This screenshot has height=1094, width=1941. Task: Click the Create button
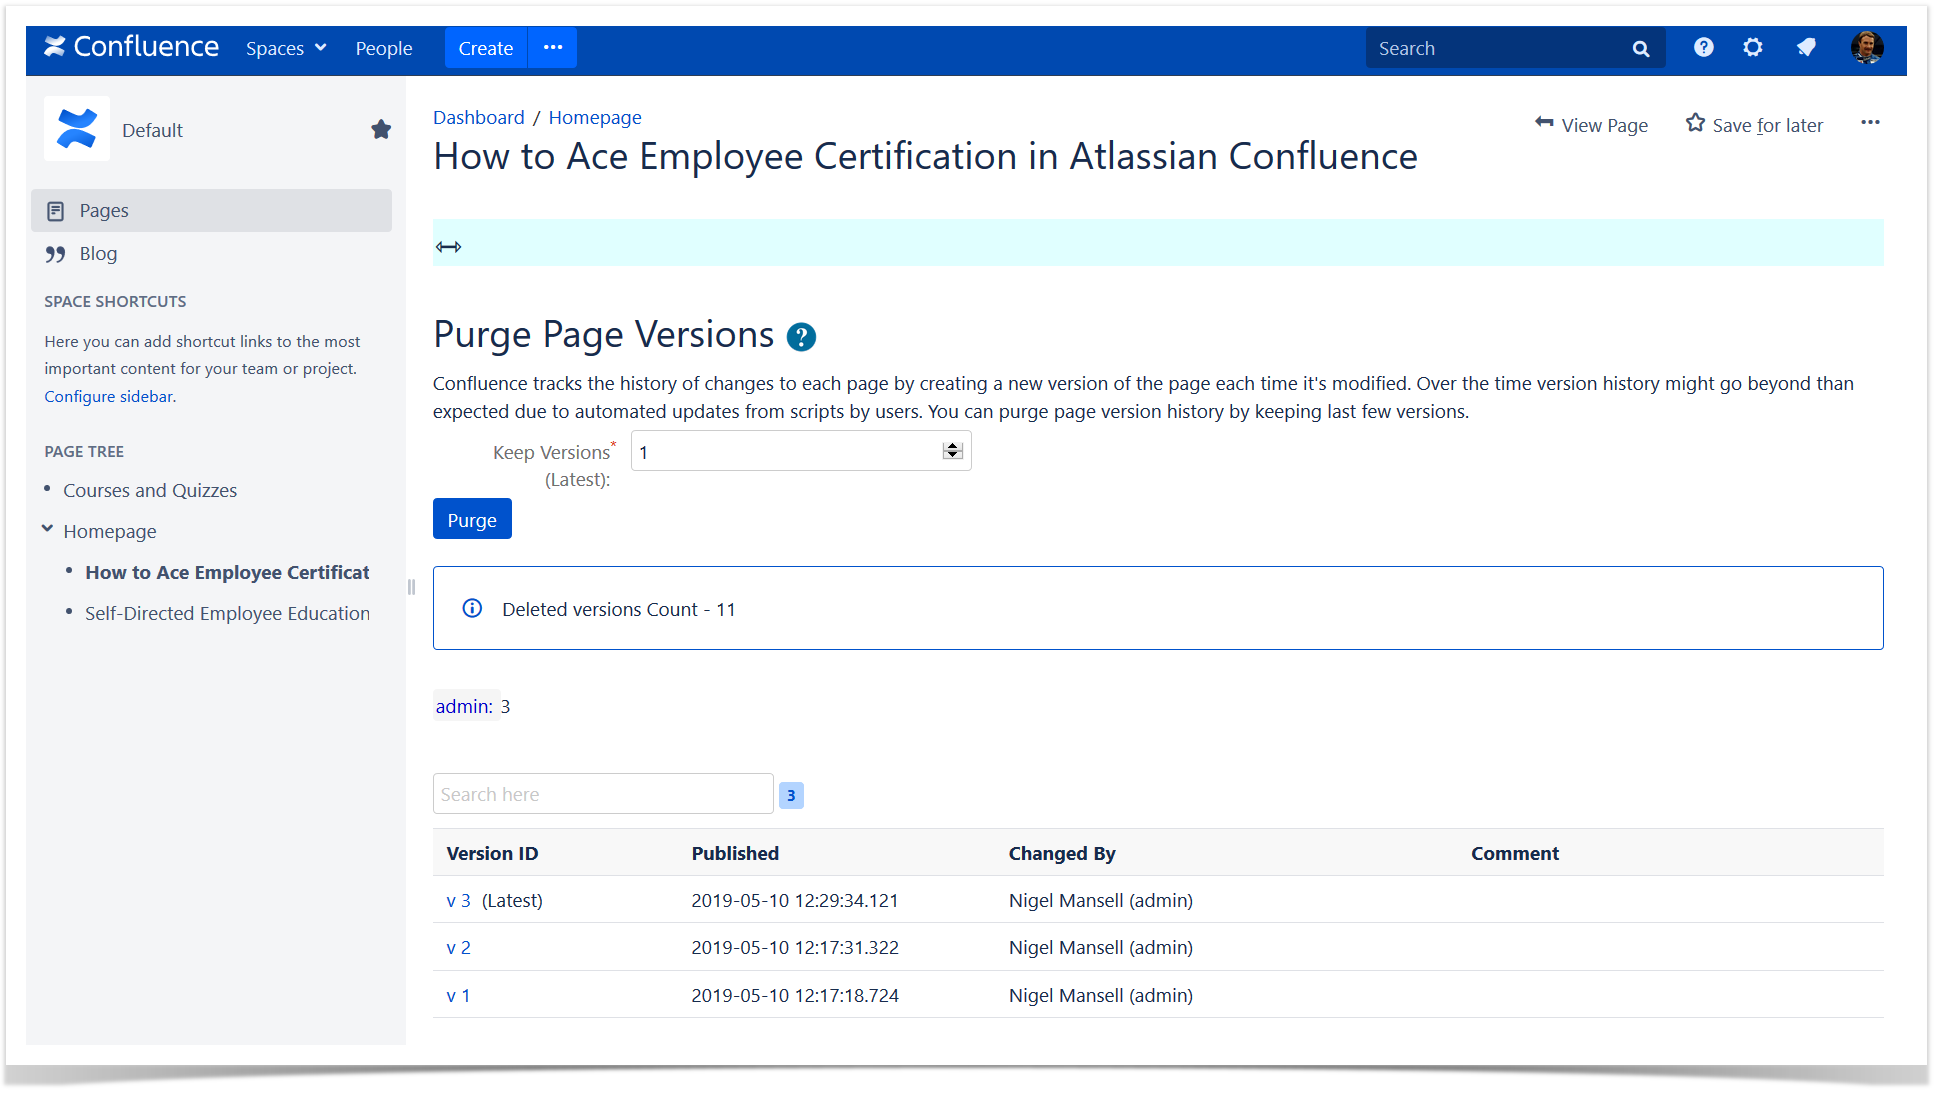(486, 48)
